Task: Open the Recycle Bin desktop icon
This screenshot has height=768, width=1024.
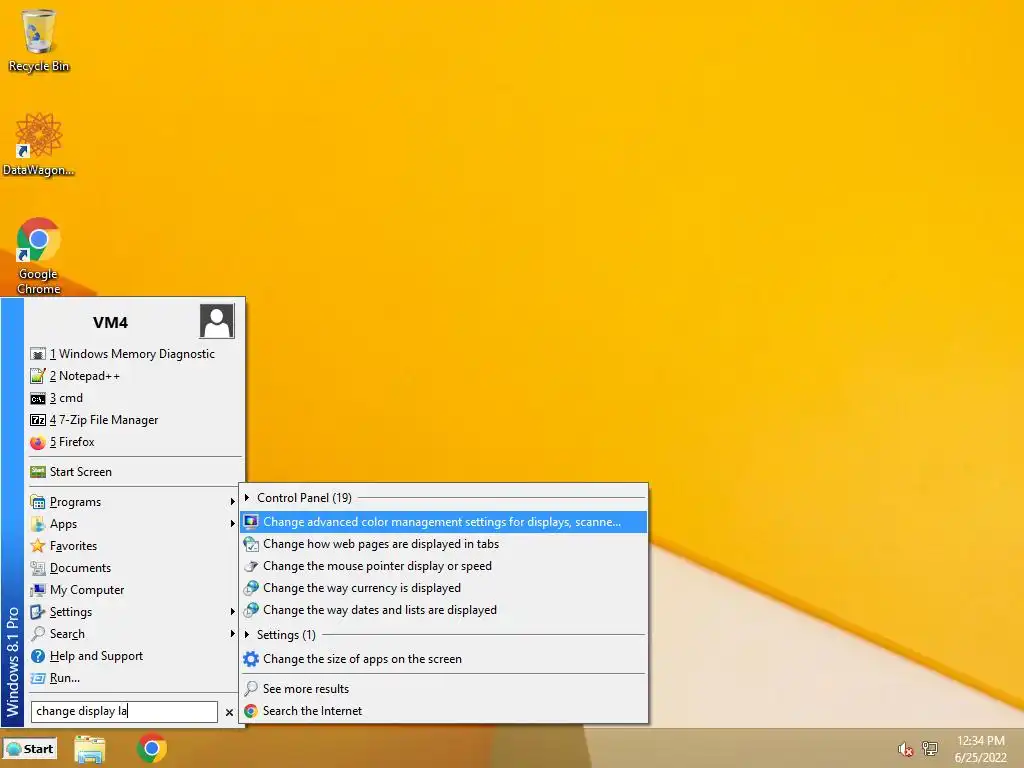Action: point(39,40)
